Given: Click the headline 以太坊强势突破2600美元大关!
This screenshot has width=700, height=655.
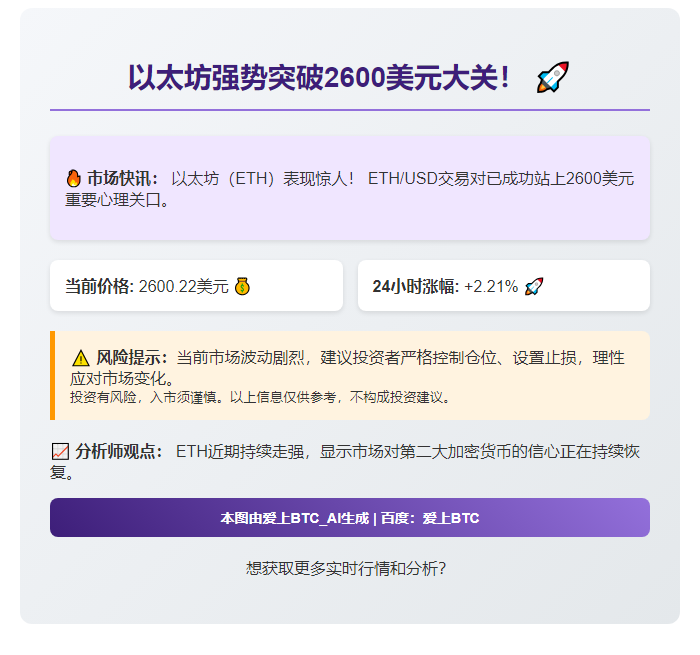Looking at the screenshot, I should point(319,78).
